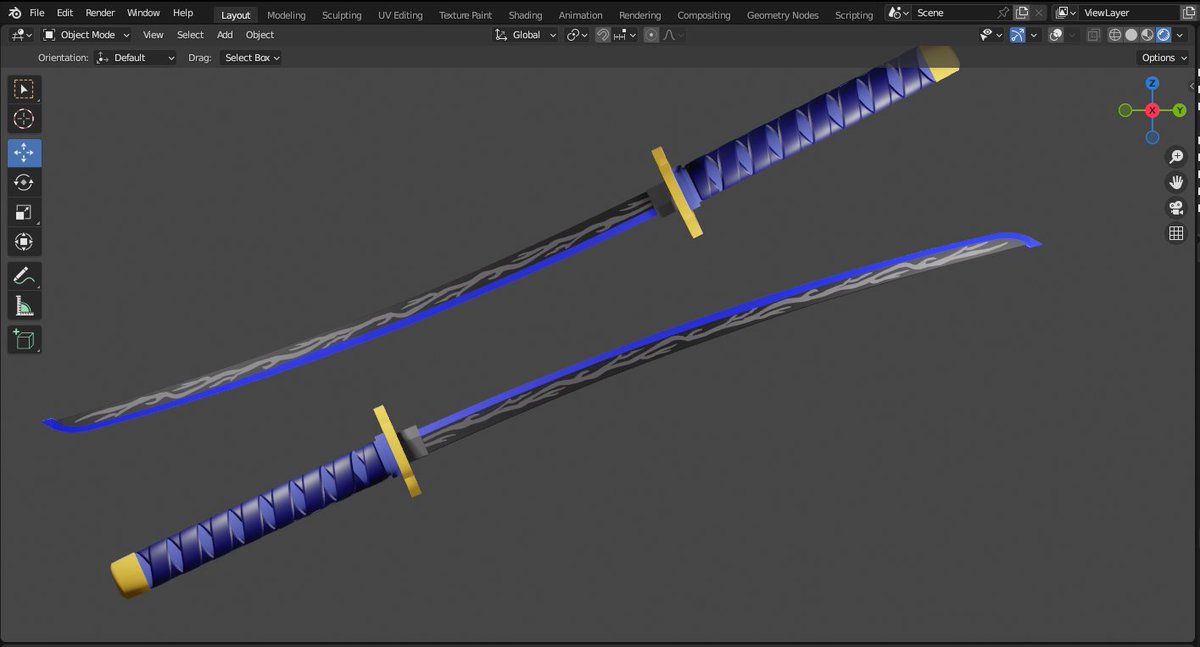Activate the Cursor tool
Screen dimensions: 1200x647
24,119
